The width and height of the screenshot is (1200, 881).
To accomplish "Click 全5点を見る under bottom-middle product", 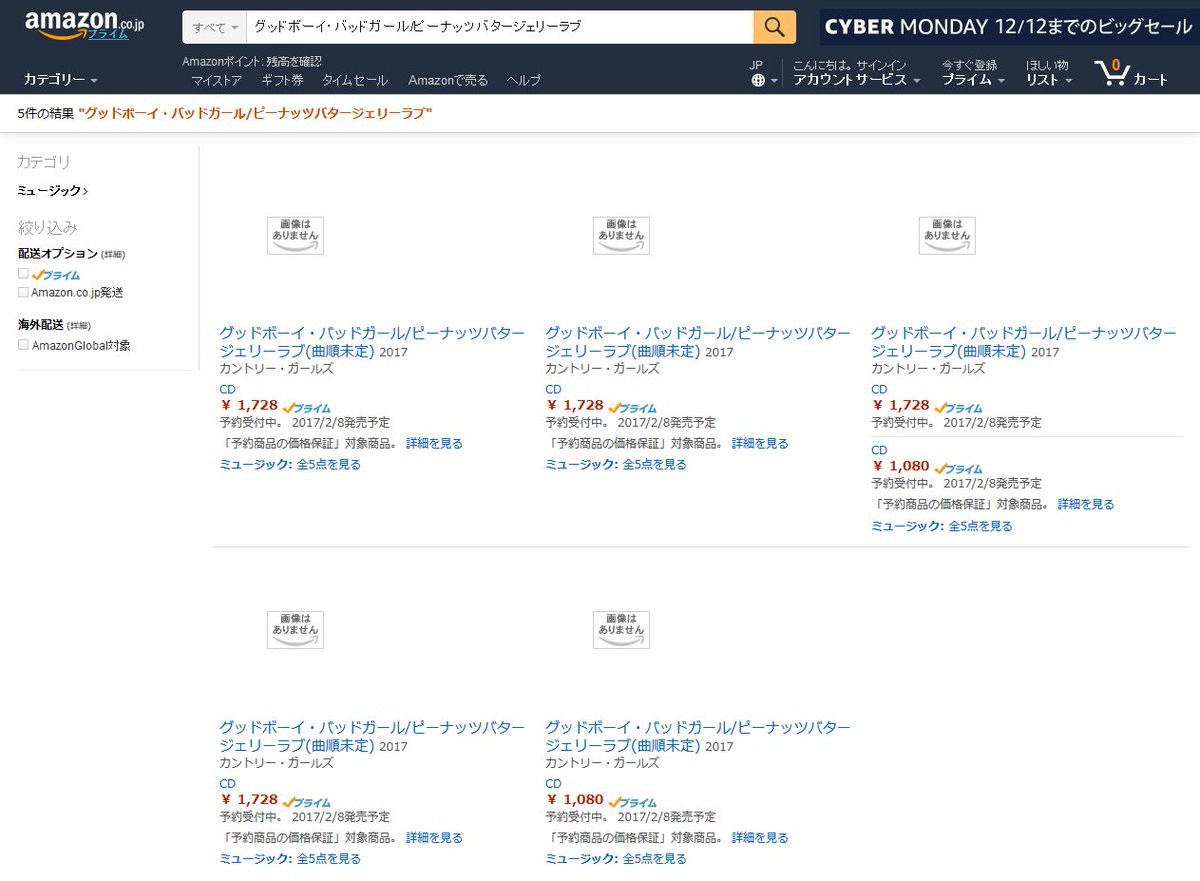I will click(x=655, y=858).
